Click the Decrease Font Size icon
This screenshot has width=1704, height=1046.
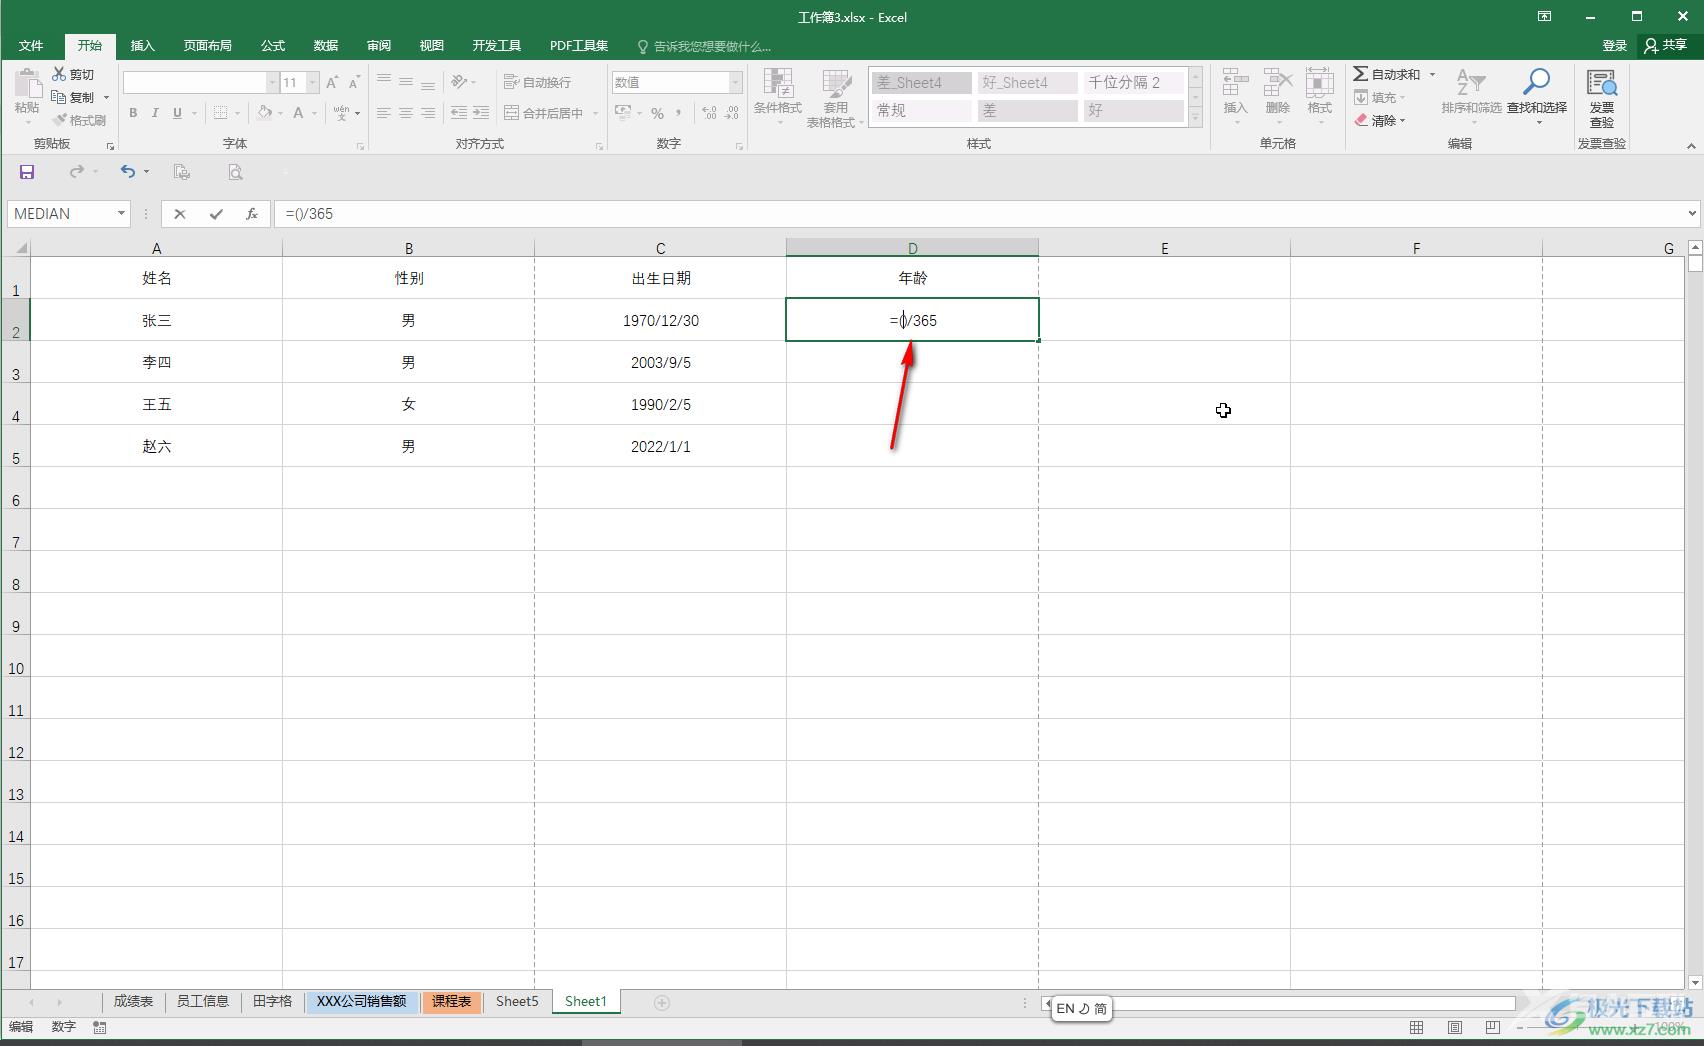(x=354, y=82)
